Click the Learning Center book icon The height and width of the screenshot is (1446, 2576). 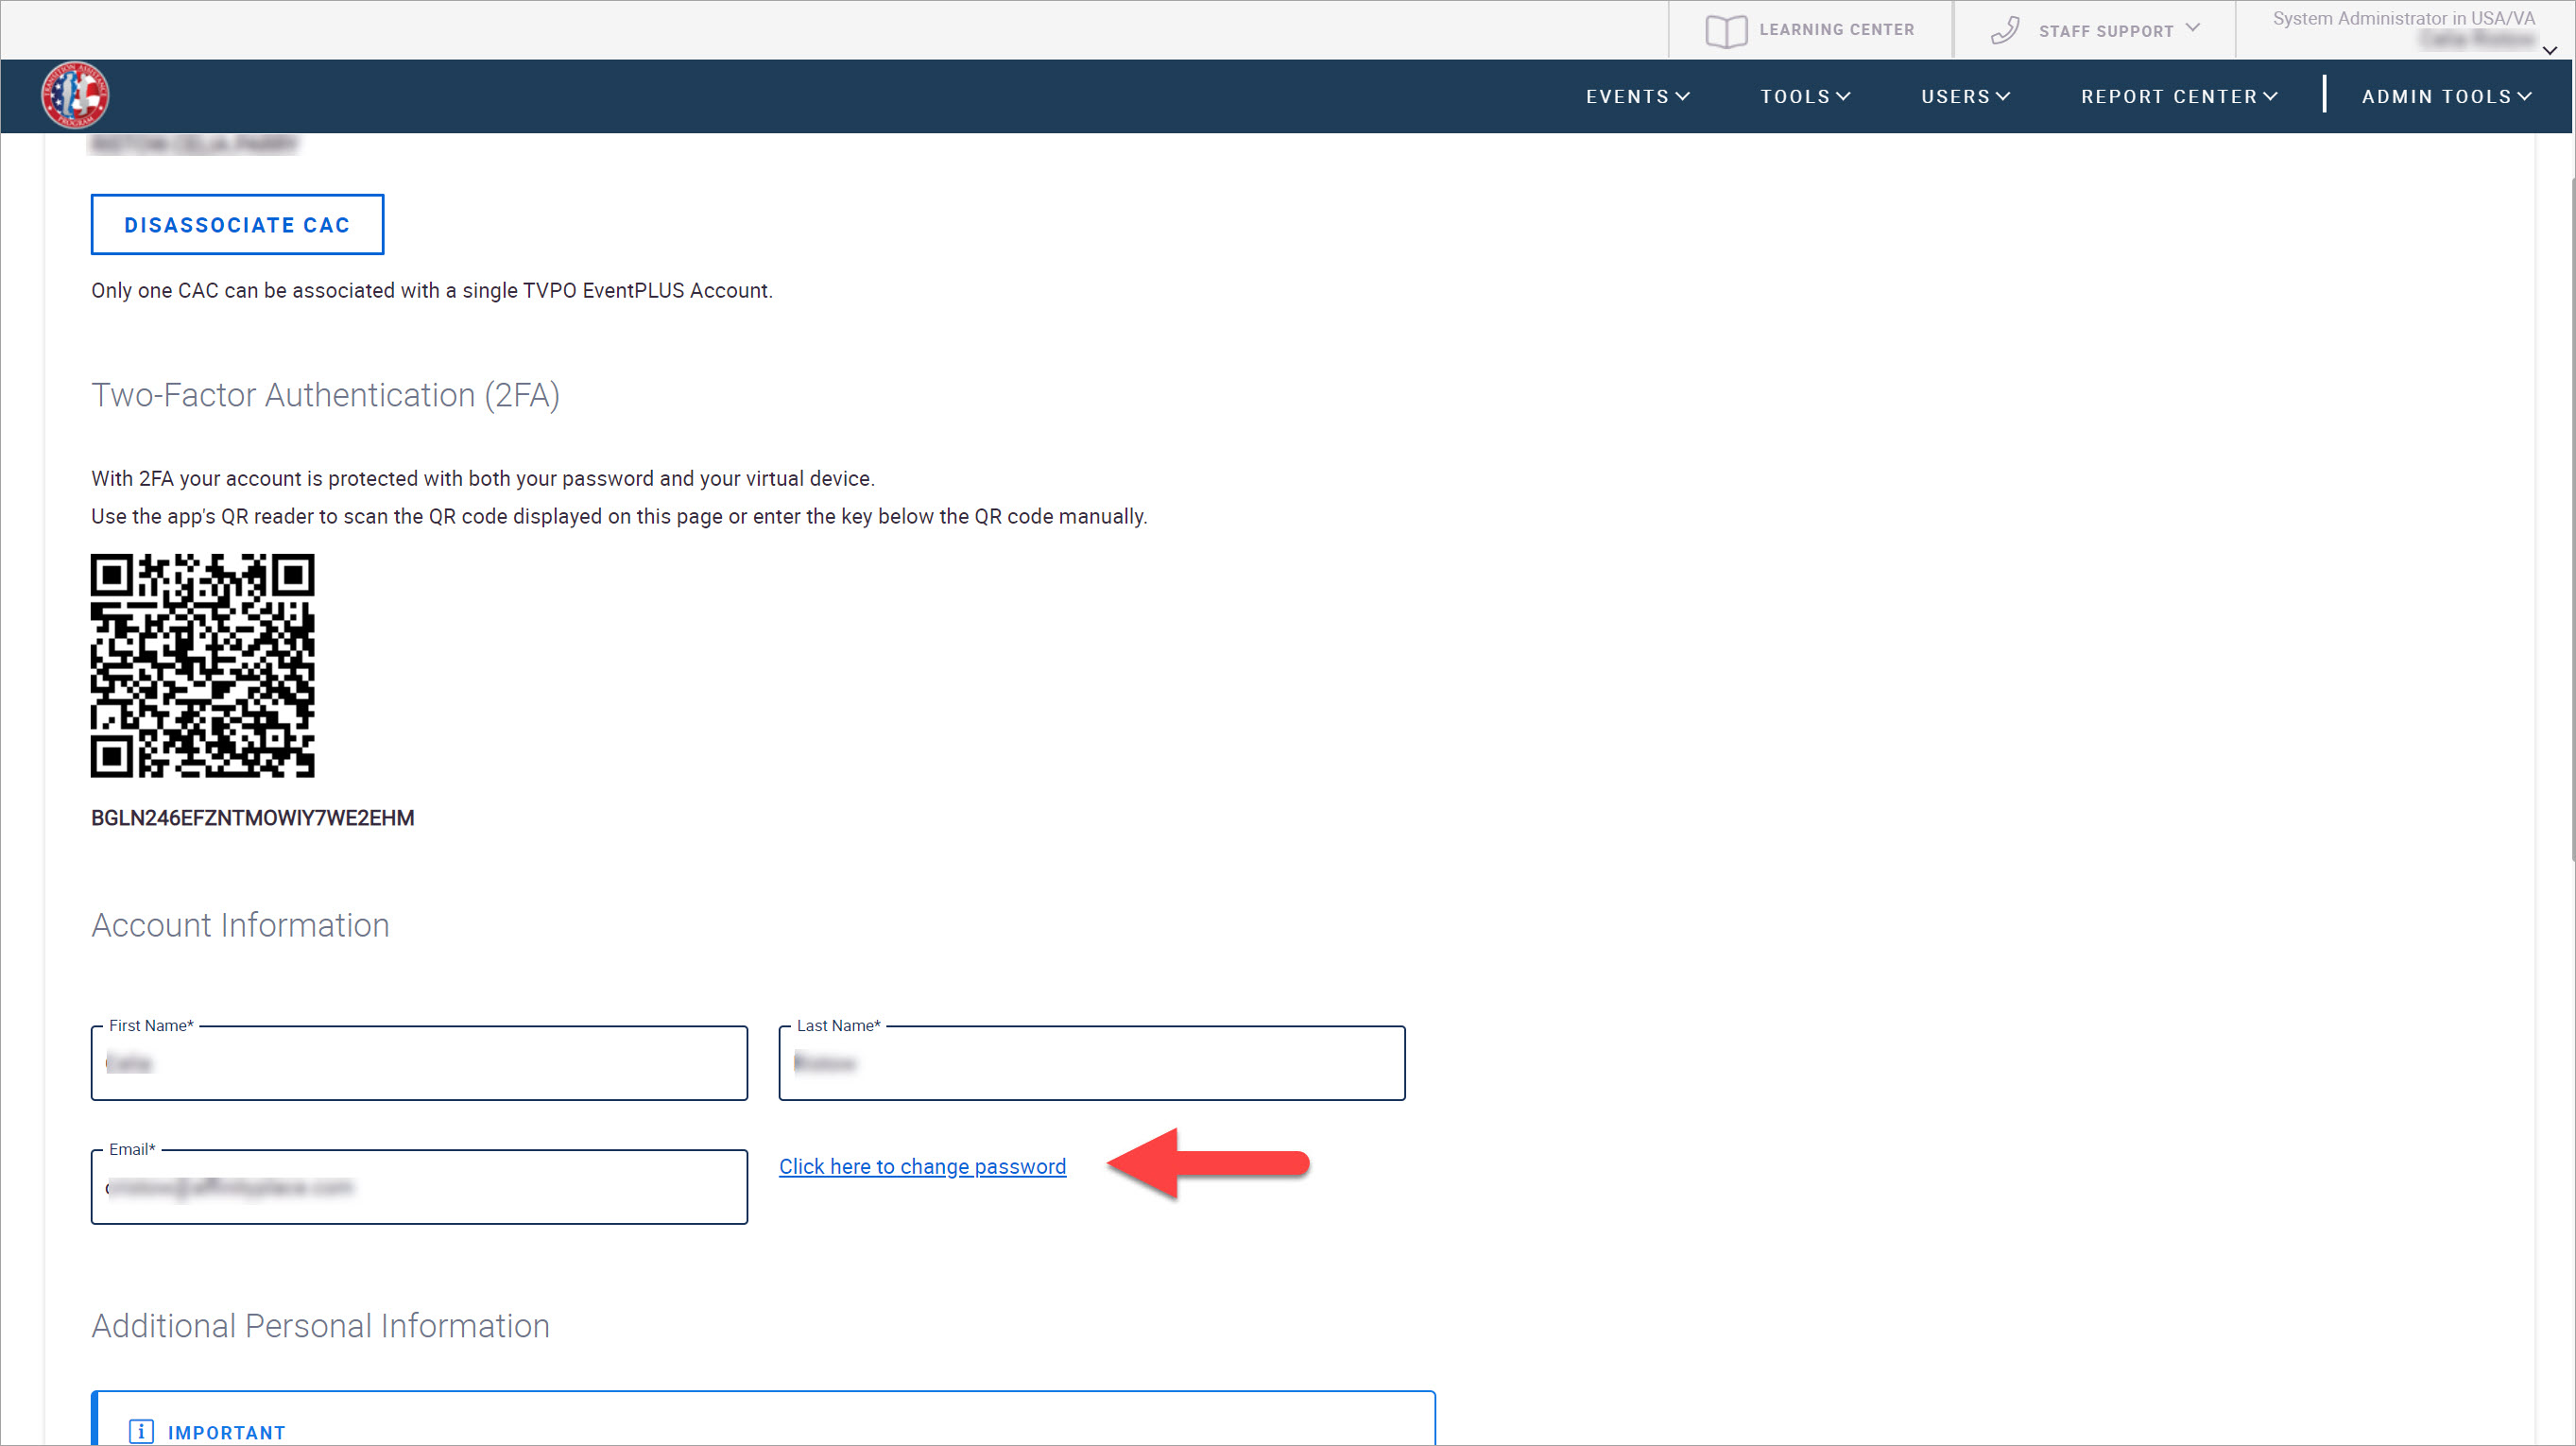[x=1726, y=31]
